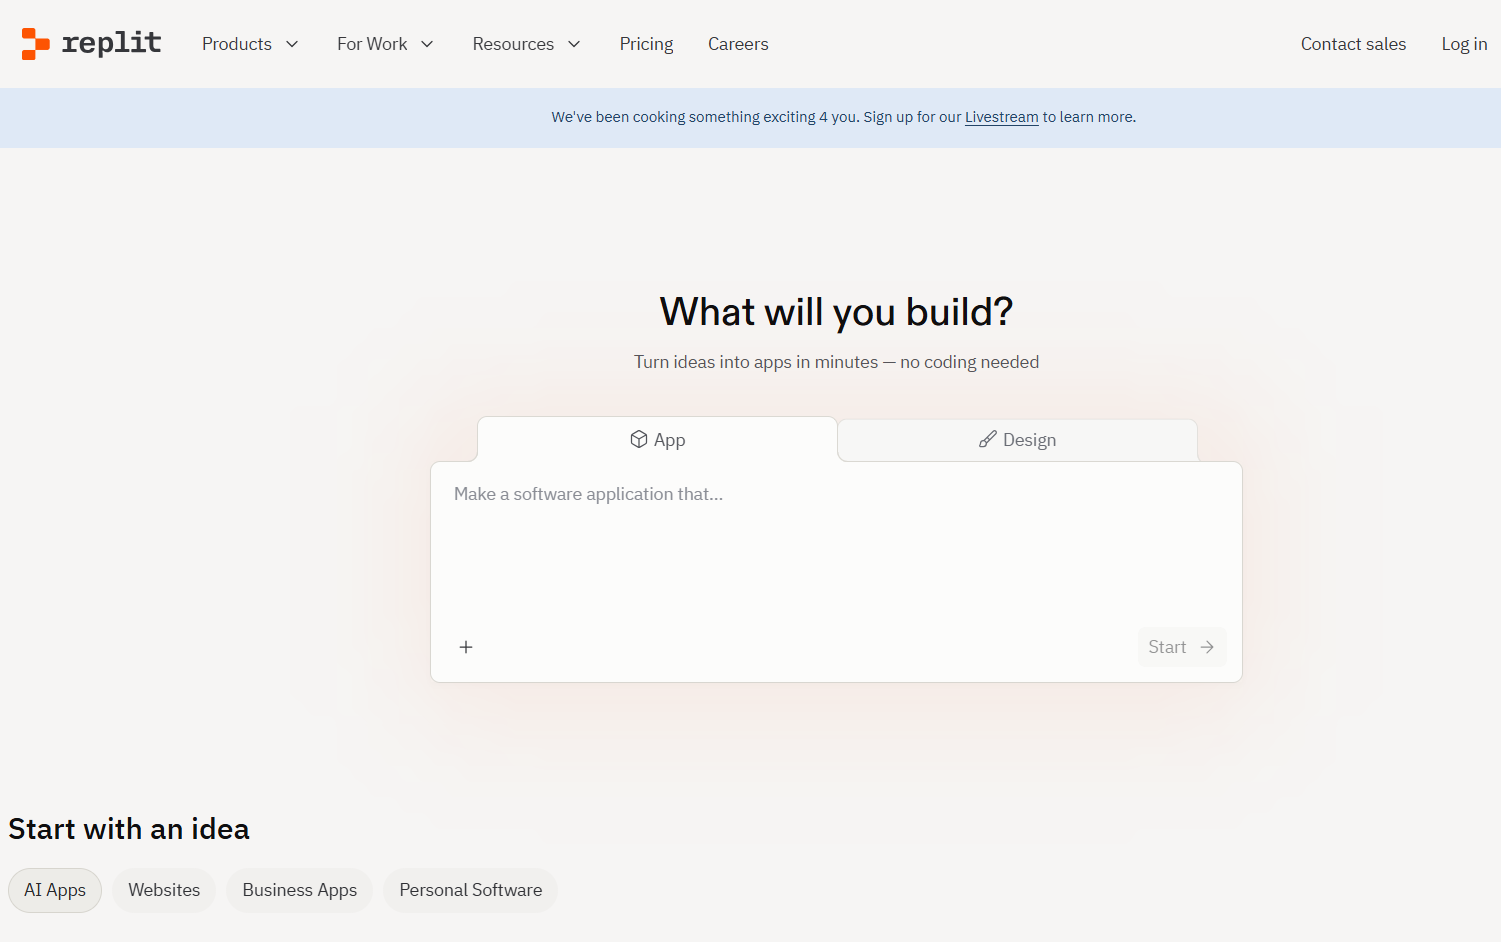Viewport: 1501px width, 942px height.
Task: Click Log in at top right
Action: 1463,44
